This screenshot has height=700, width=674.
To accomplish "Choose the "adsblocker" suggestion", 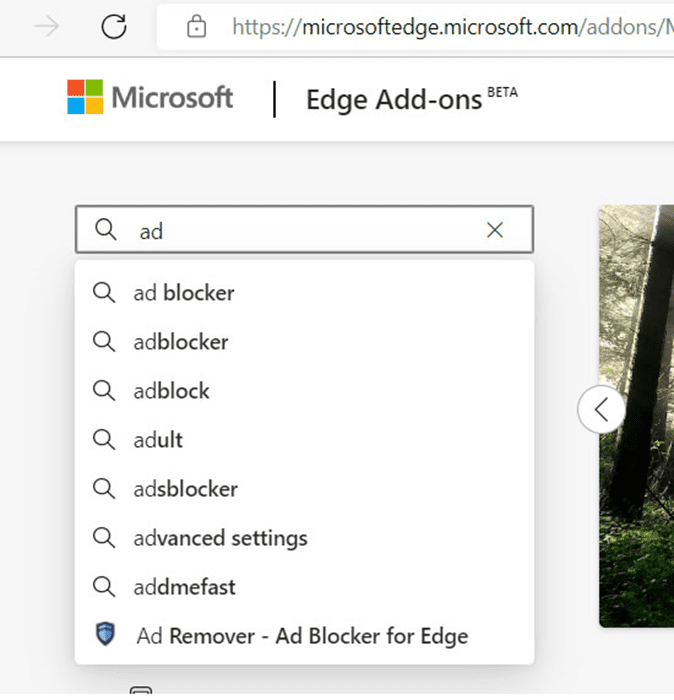I will click(186, 489).
